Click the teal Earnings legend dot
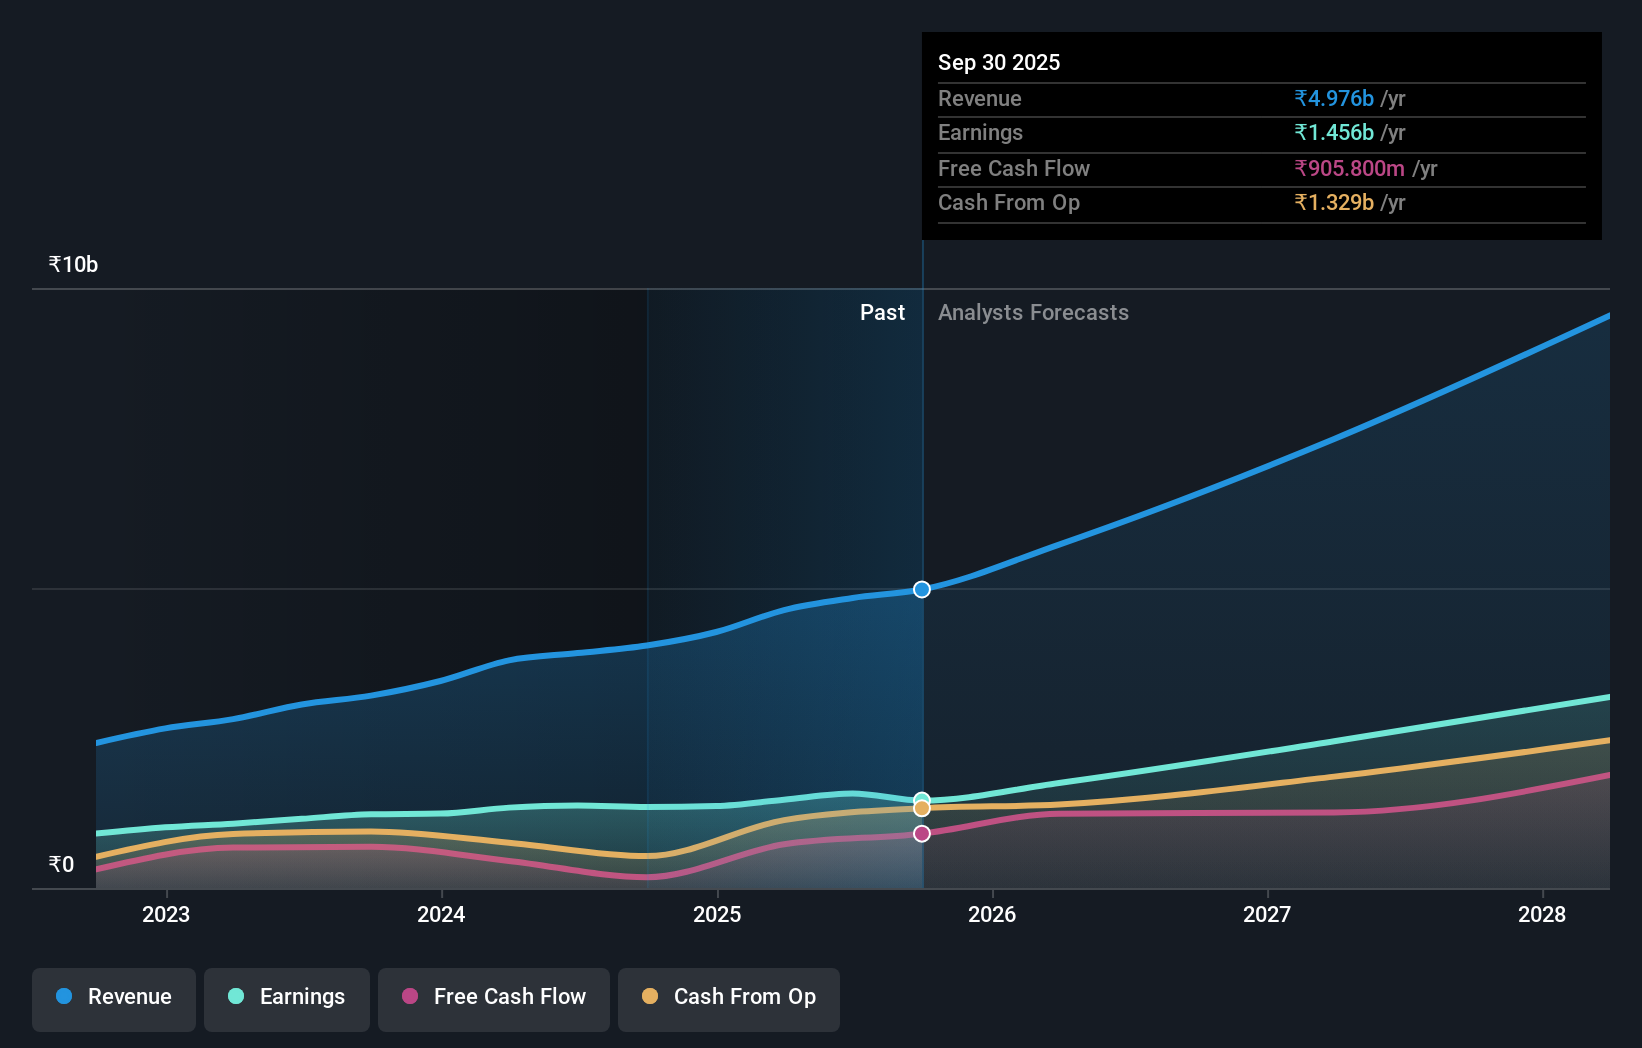The height and width of the screenshot is (1048, 1642). coord(233,997)
